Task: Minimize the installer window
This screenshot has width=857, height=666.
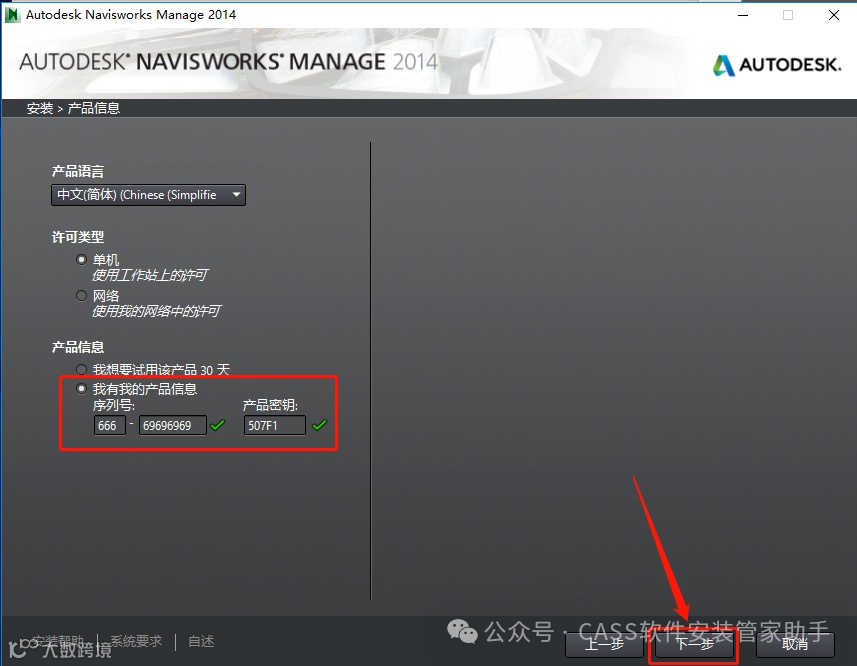Action: [743, 15]
